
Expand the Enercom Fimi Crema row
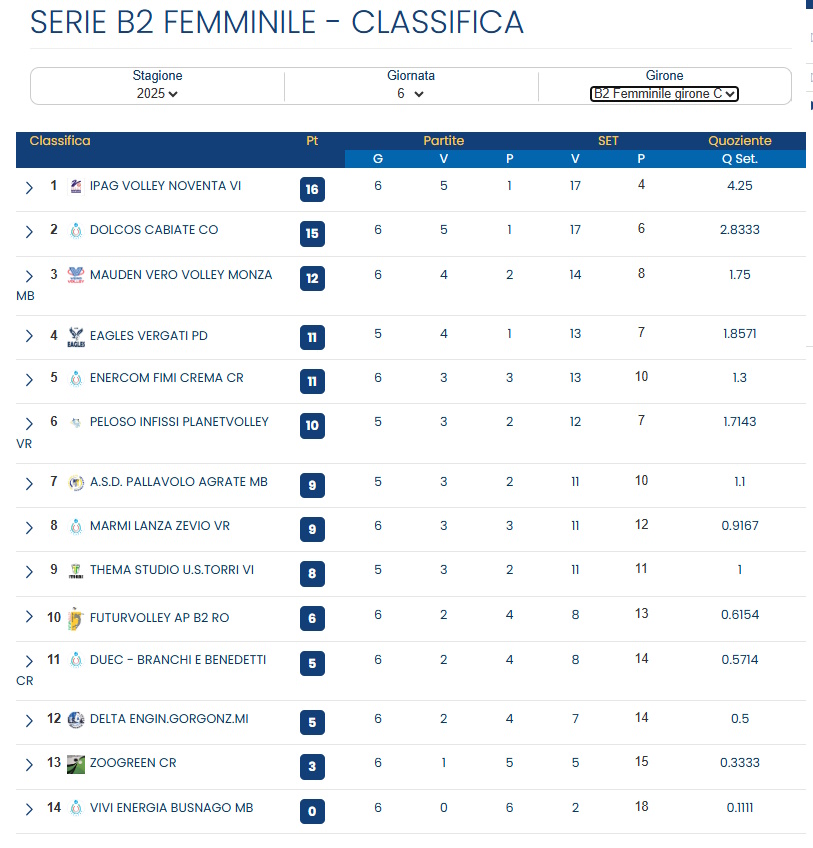(x=29, y=379)
